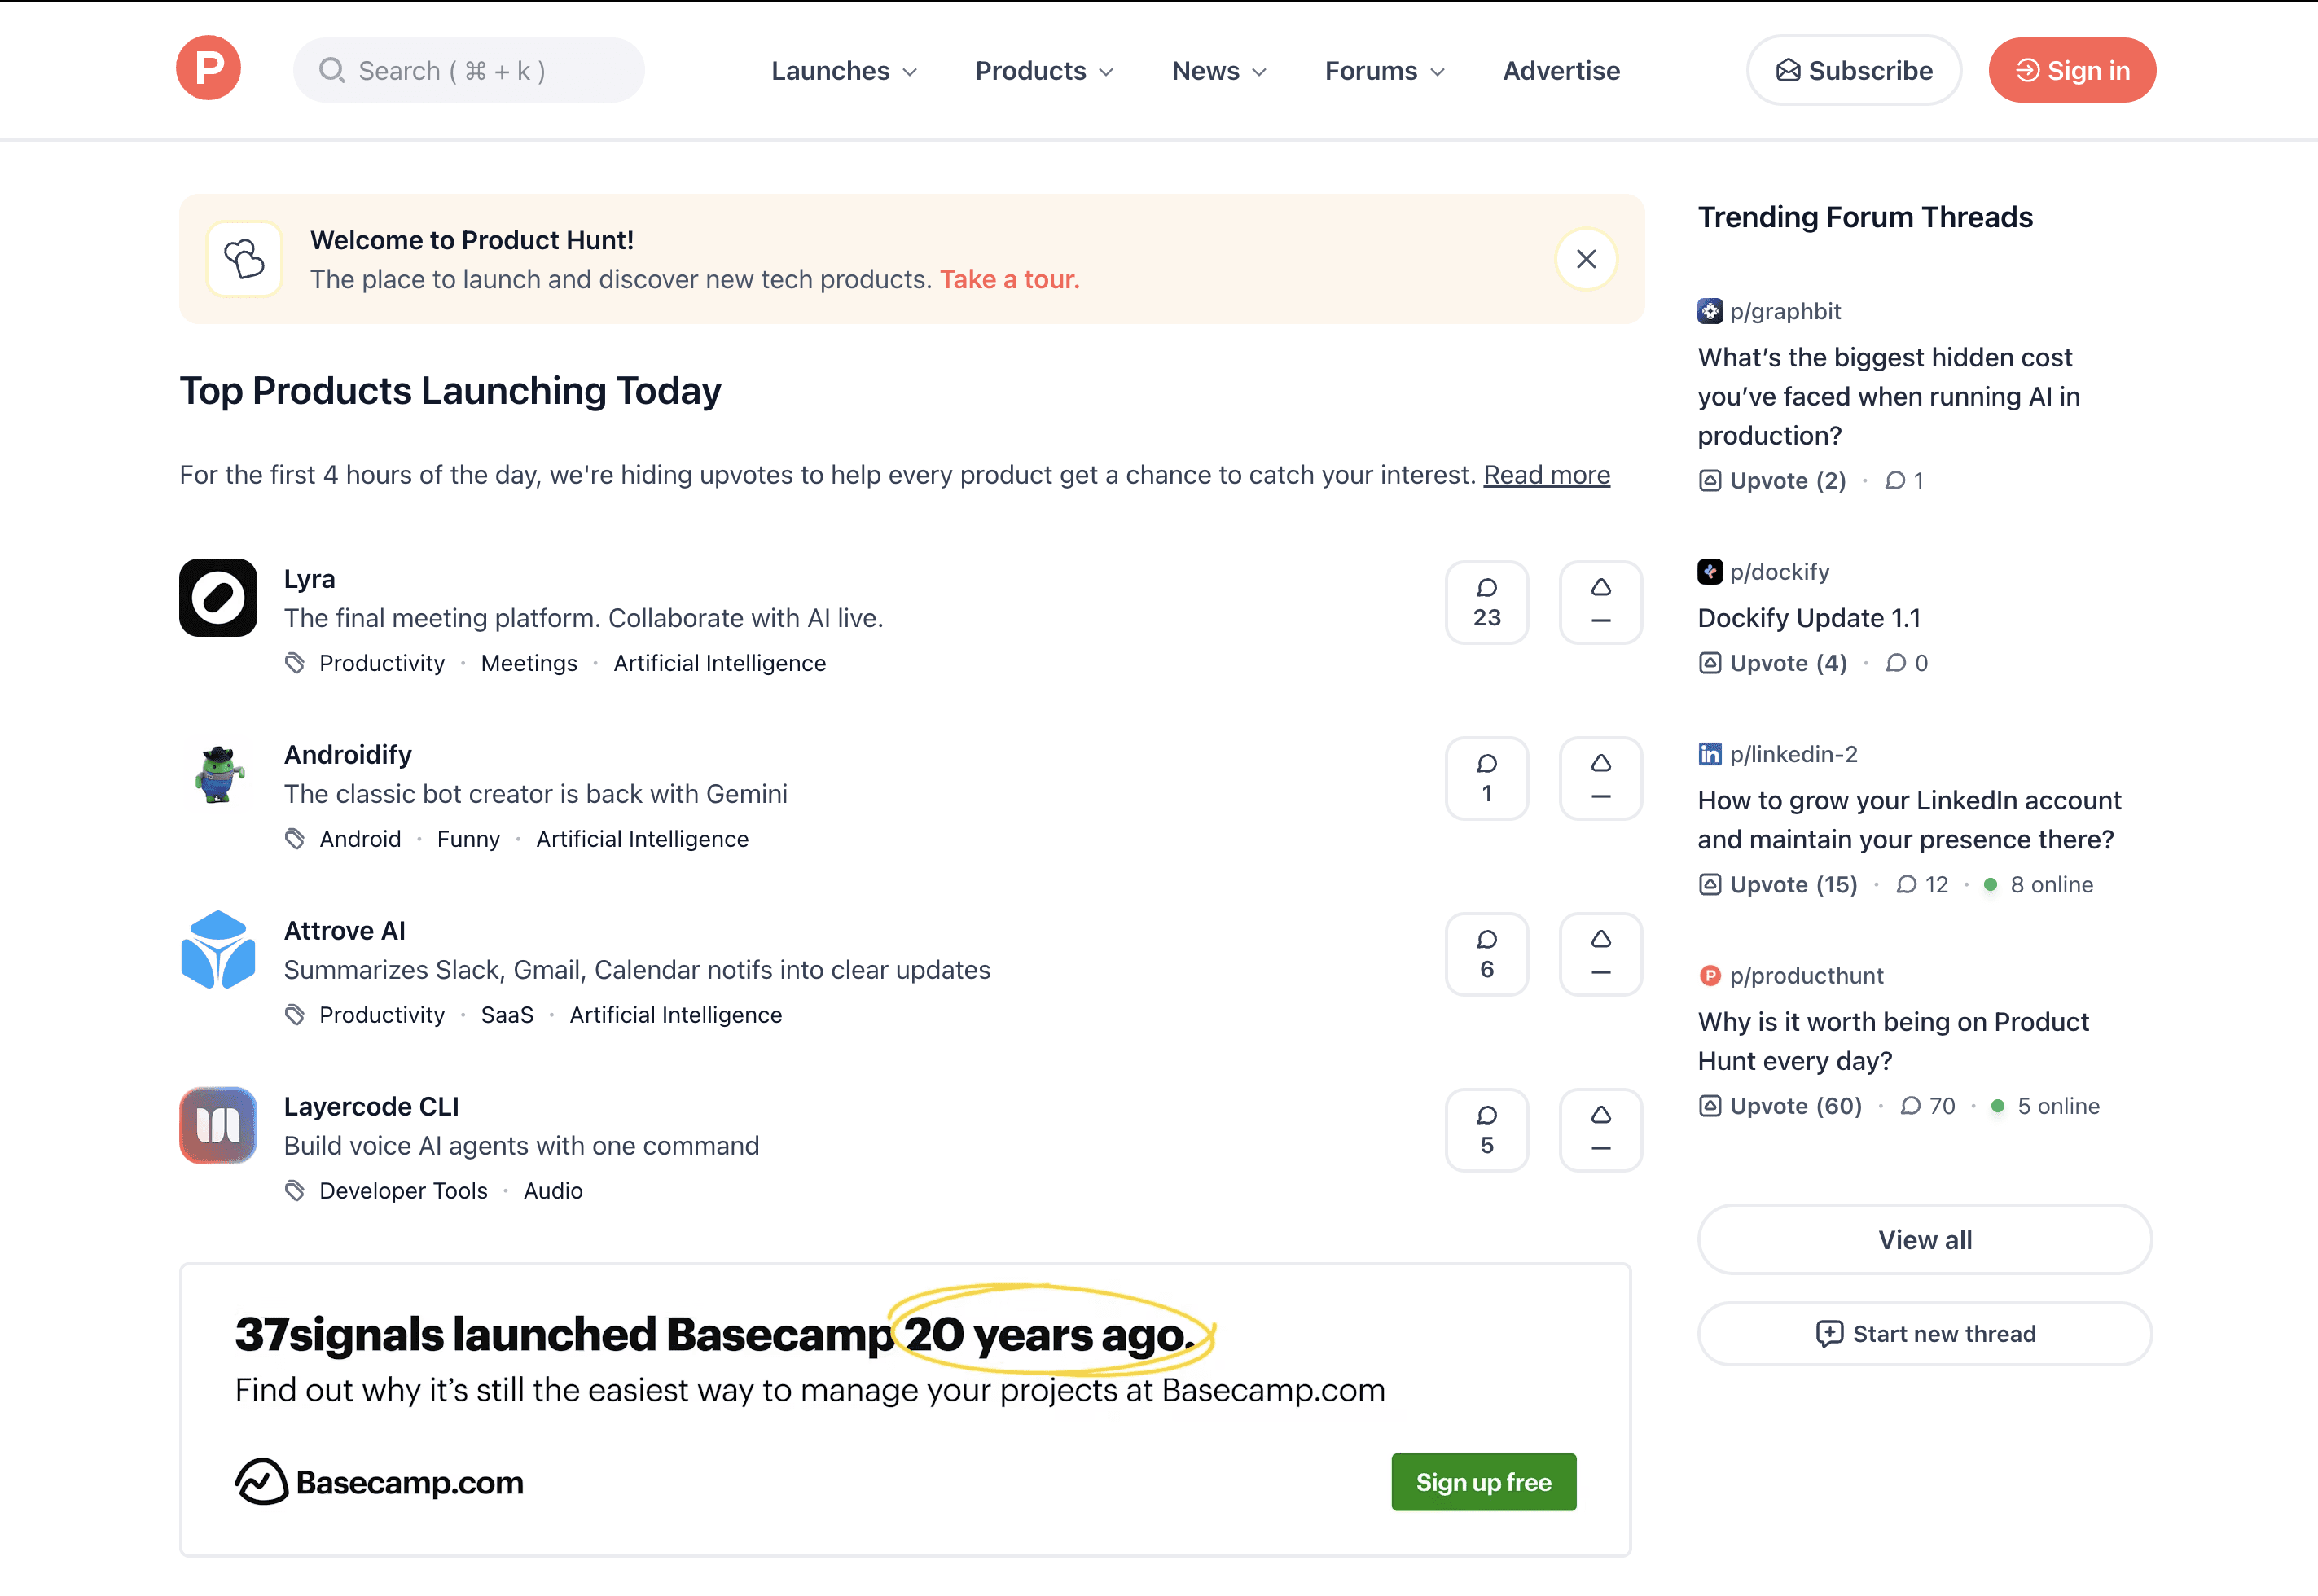The height and width of the screenshot is (1596, 2318).
Task: Read the LinkedIn account growth thread
Action: tap(1909, 820)
